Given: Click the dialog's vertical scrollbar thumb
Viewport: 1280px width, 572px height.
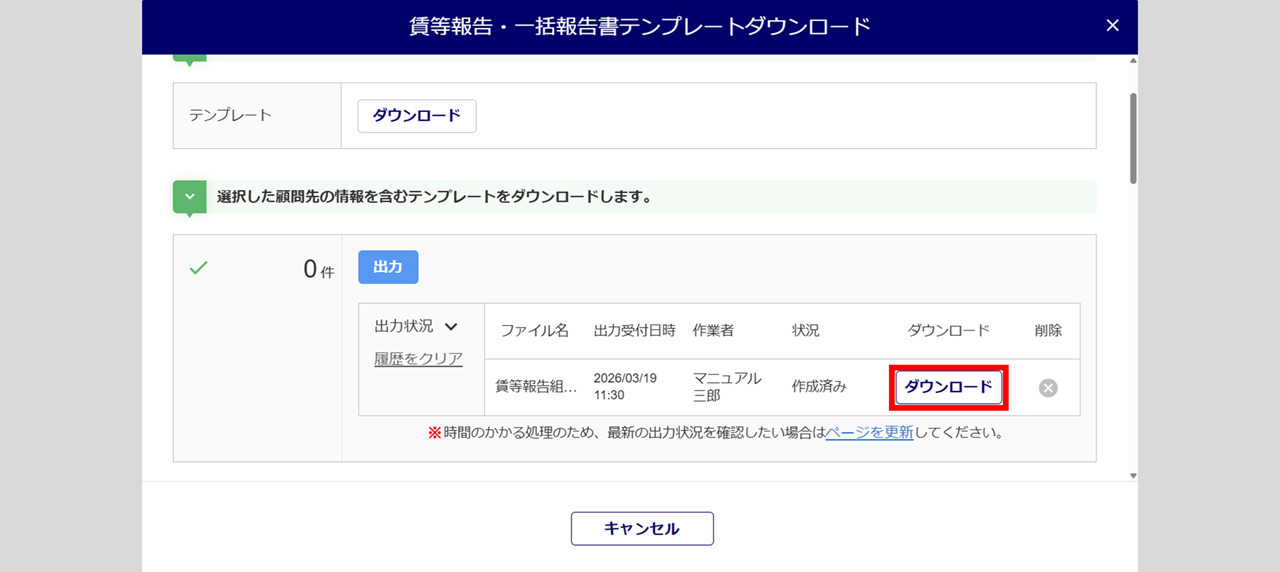Looking at the screenshot, I should (1133, 138).
